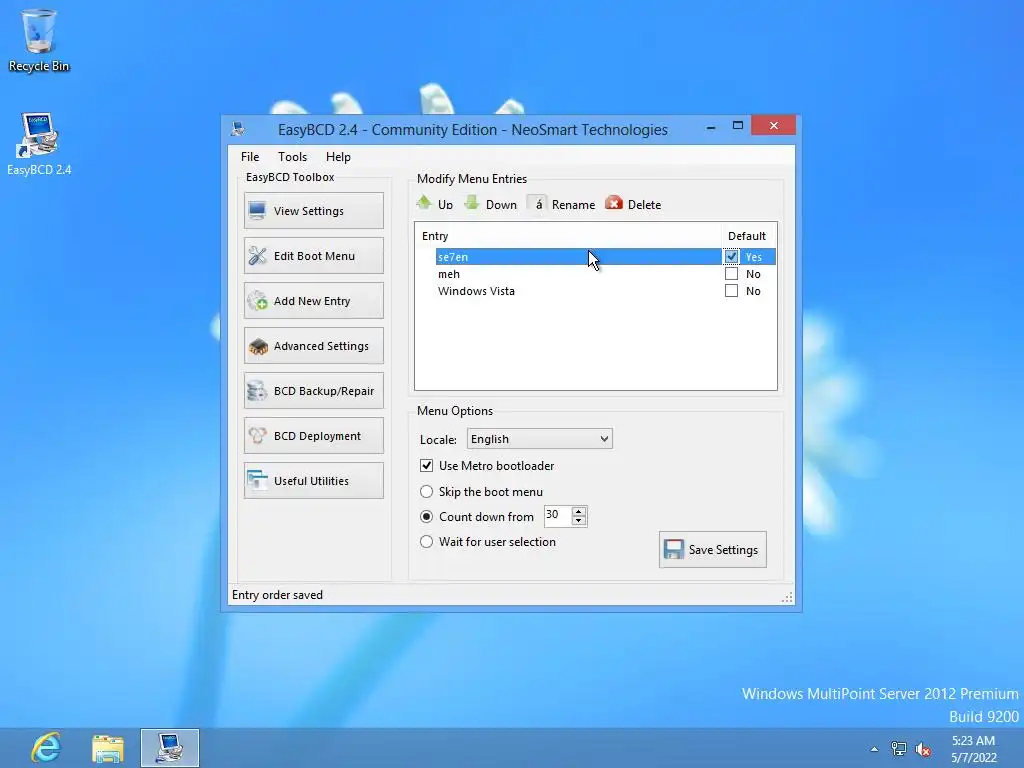The height and width of the screenshot is (768, 1024).
Task: Open Recycle Bin desktop icon
Action: pyautogui.click(x=39, y=40)
